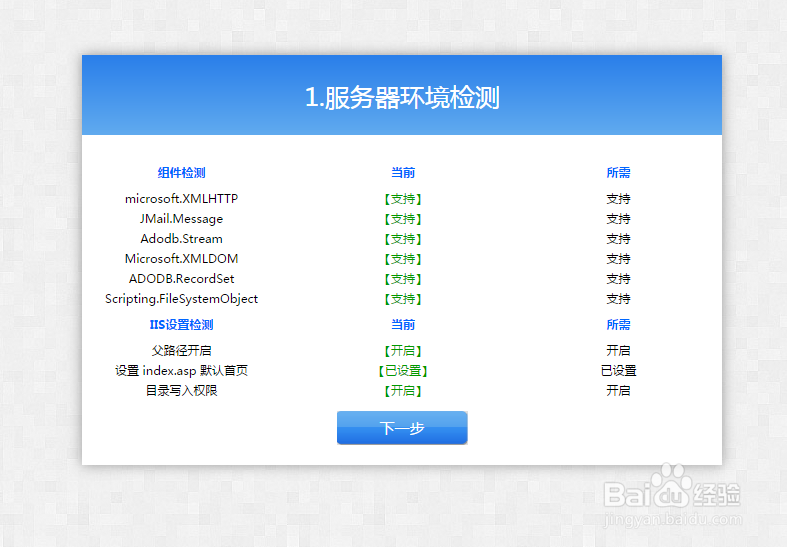Click the ADODB.RecordSet component label
Screen dimensions: 787x547
tap(181, 279)
